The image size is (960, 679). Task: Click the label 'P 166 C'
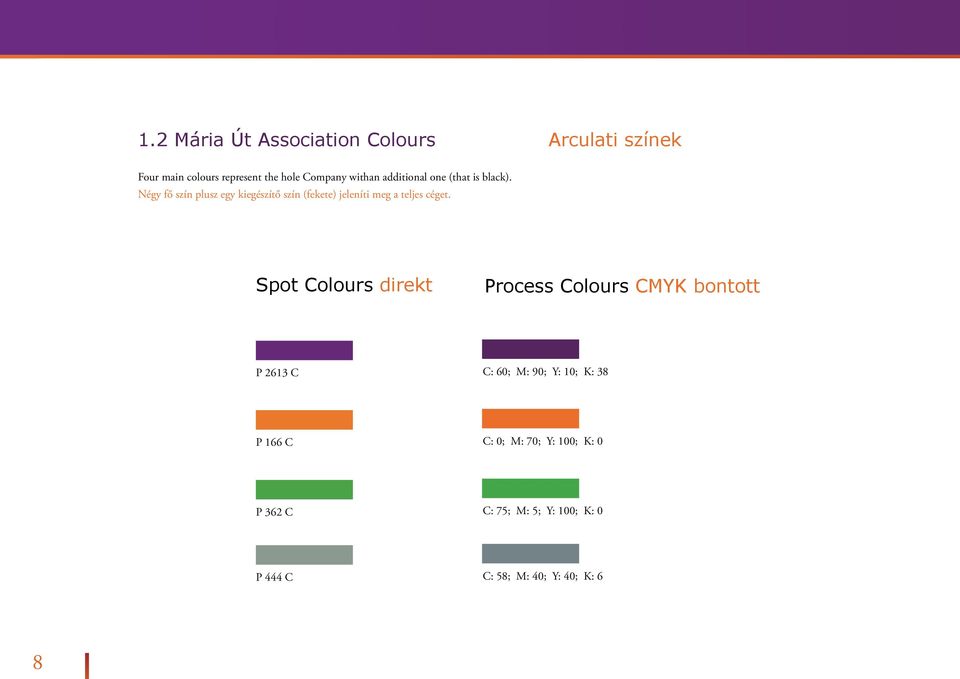274,442
